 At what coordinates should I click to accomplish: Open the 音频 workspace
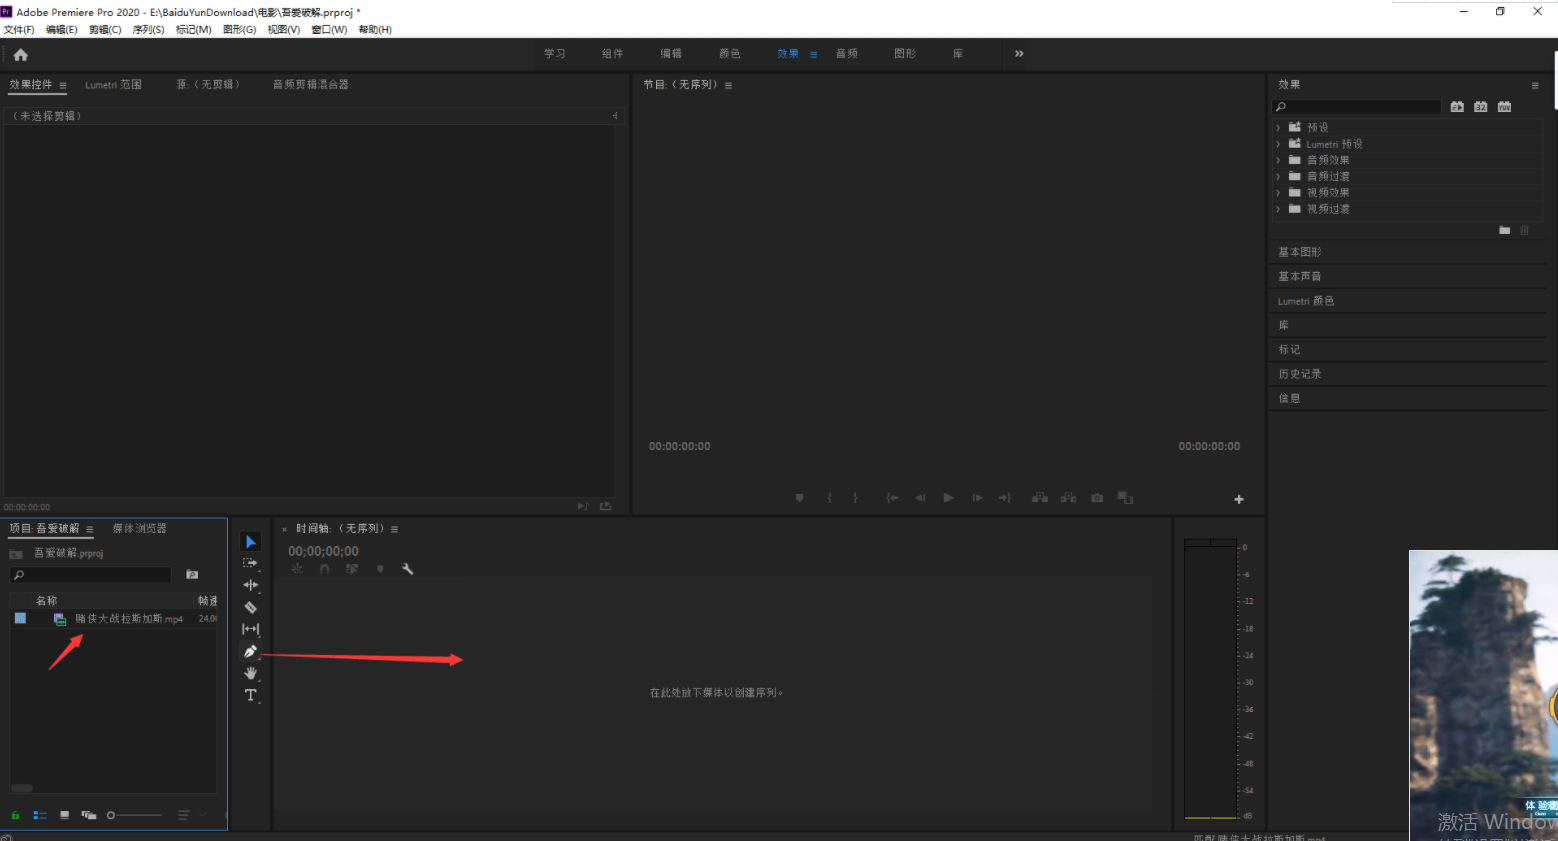tap(847, 54)
